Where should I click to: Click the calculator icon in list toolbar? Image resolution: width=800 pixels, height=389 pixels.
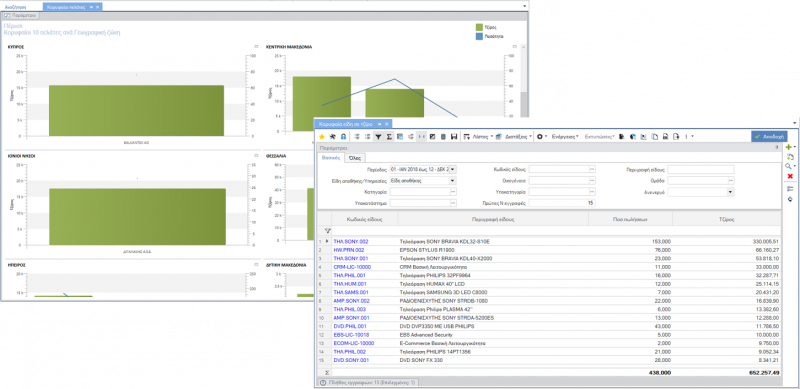443,137
